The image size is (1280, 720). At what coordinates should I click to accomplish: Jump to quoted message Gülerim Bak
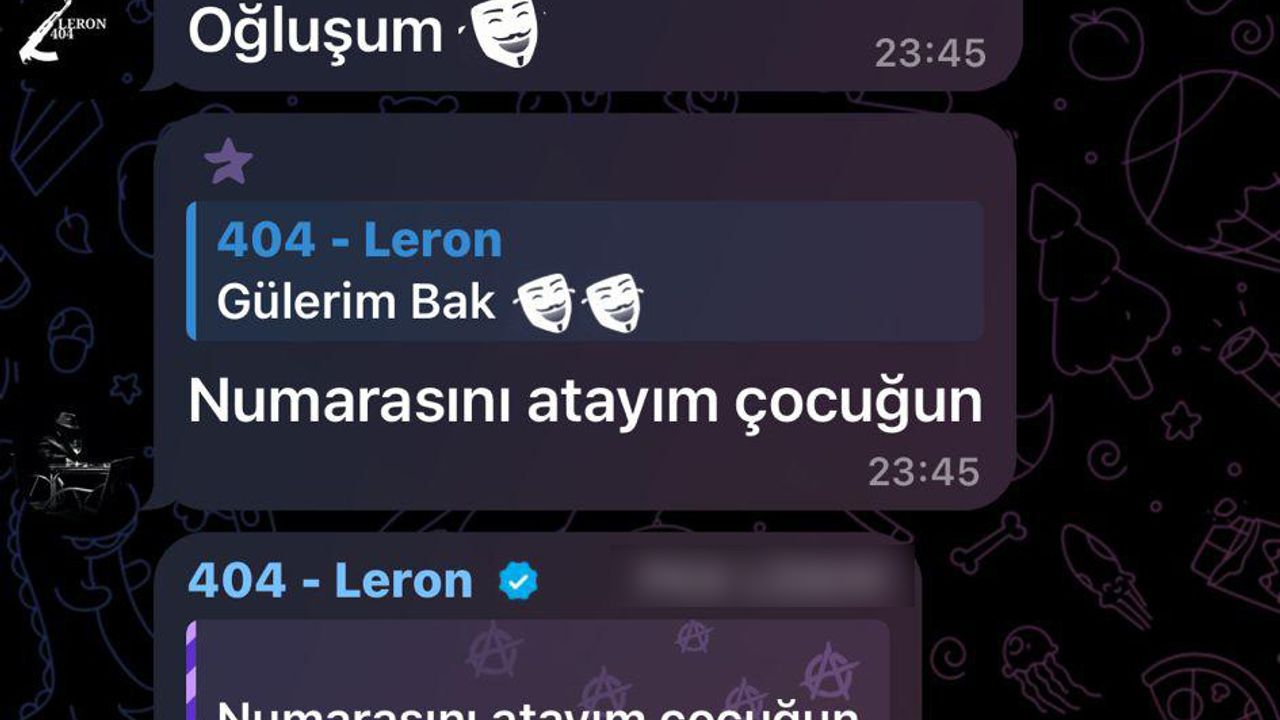point(585,271)
